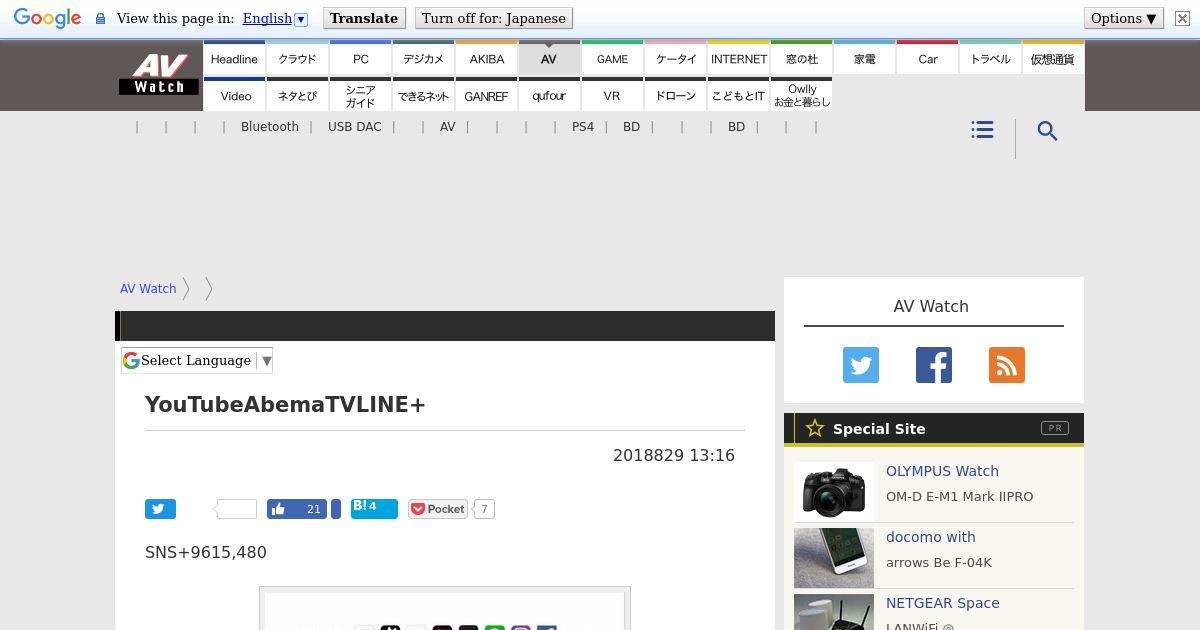This screenshot has width=1200, height=630.
Task: Open the こどもとIT tab
Action: click(738, 96)
